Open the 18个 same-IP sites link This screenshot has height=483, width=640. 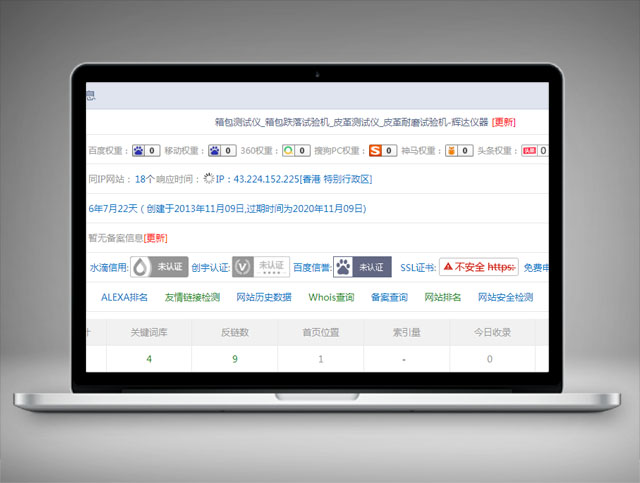click(145, 179)
